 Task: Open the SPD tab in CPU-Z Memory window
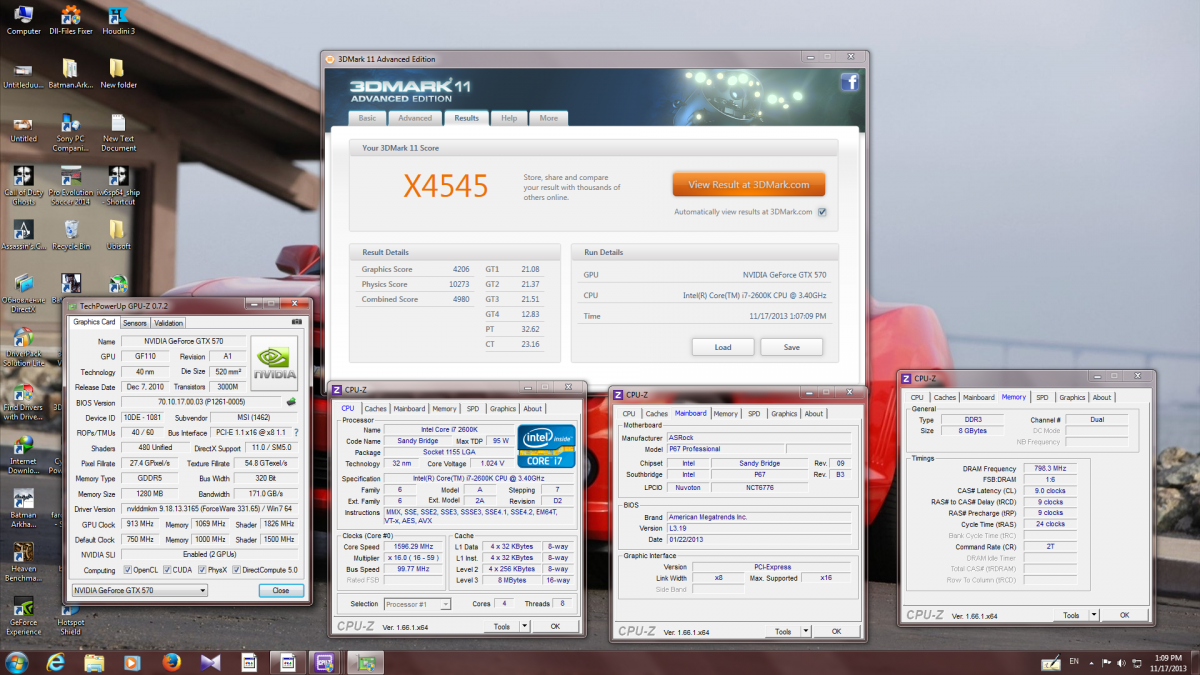1042,397
